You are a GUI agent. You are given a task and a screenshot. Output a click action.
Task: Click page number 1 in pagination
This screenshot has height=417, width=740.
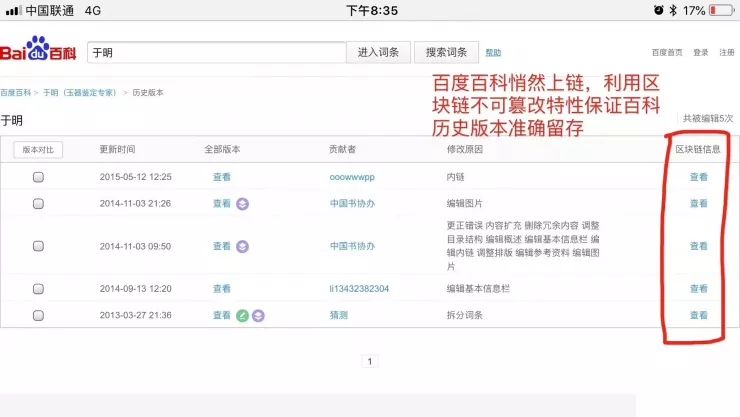coord(370,361)
